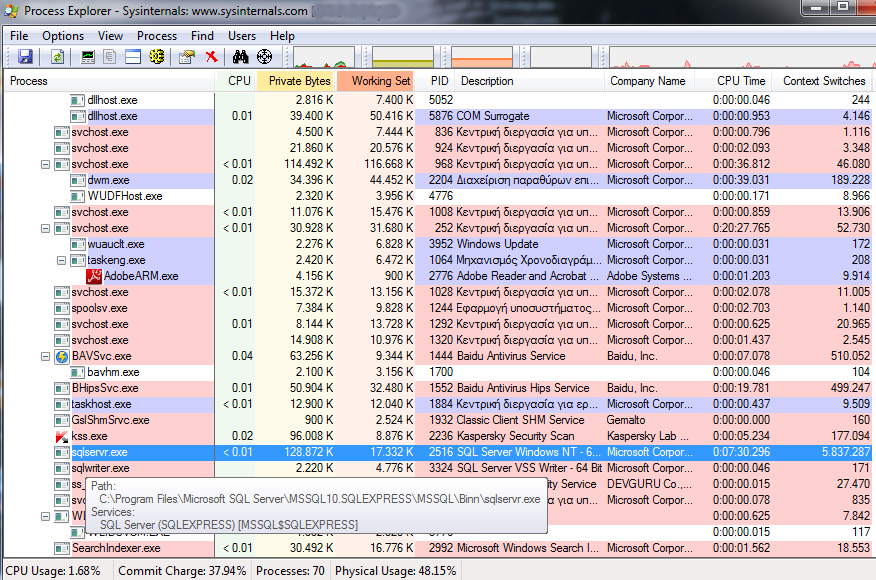
Task: Sort by the Context Switches column header
Action: [x=822, y=81]
